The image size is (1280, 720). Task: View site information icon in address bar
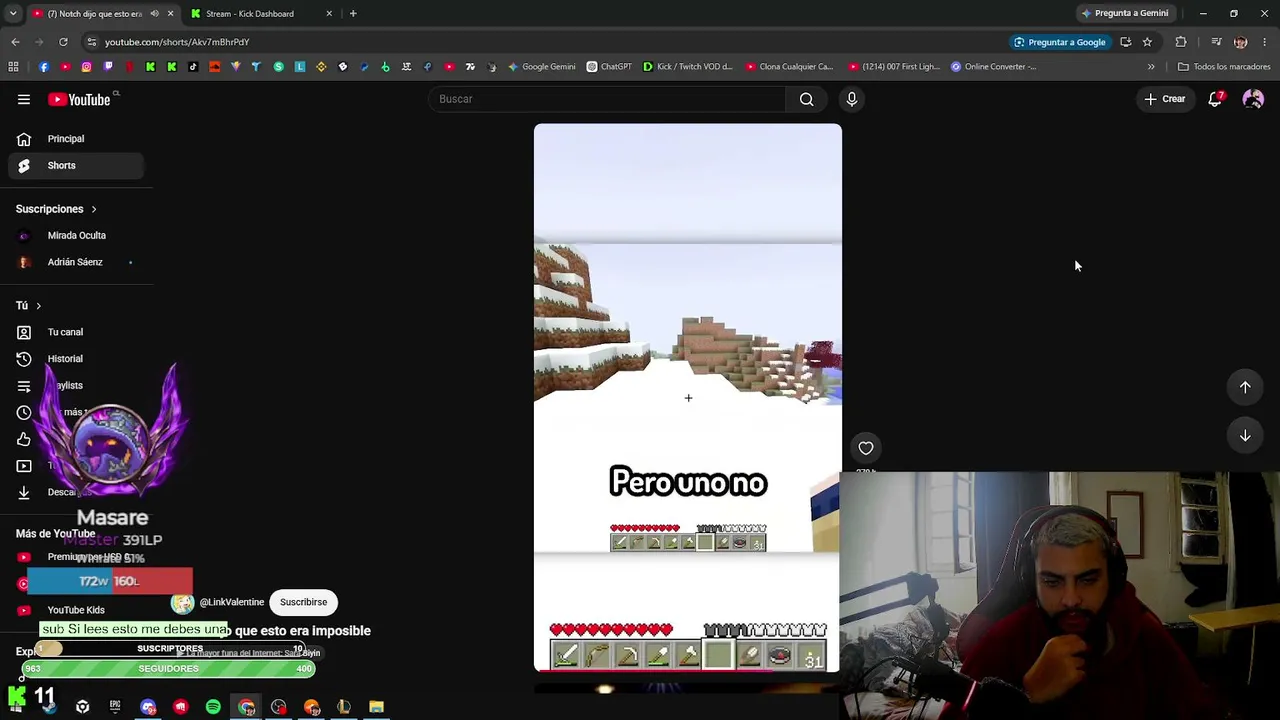[x=91, y=42]
